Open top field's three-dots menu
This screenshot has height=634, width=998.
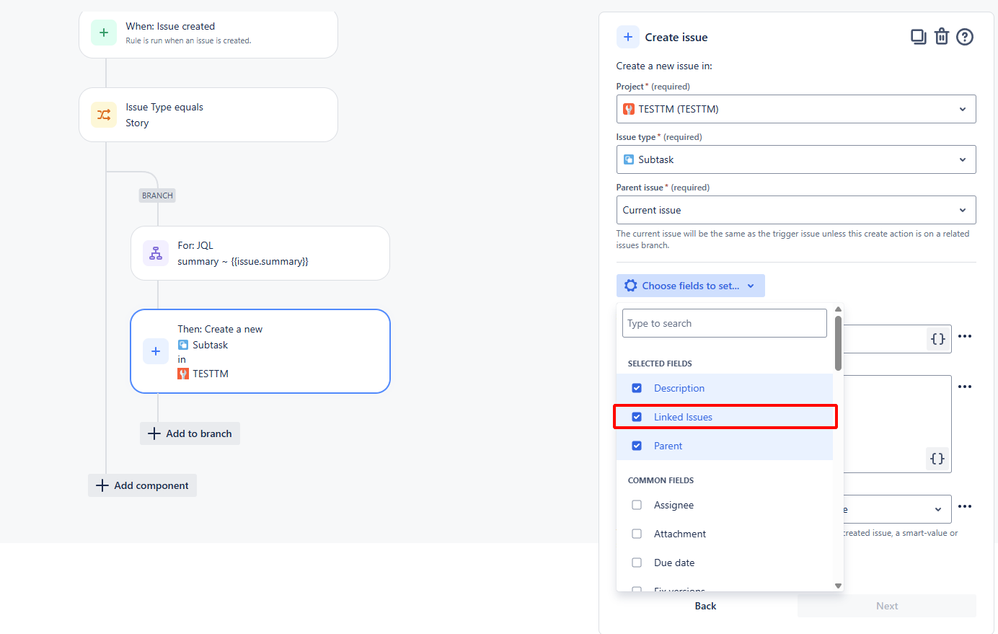[965, 336]
